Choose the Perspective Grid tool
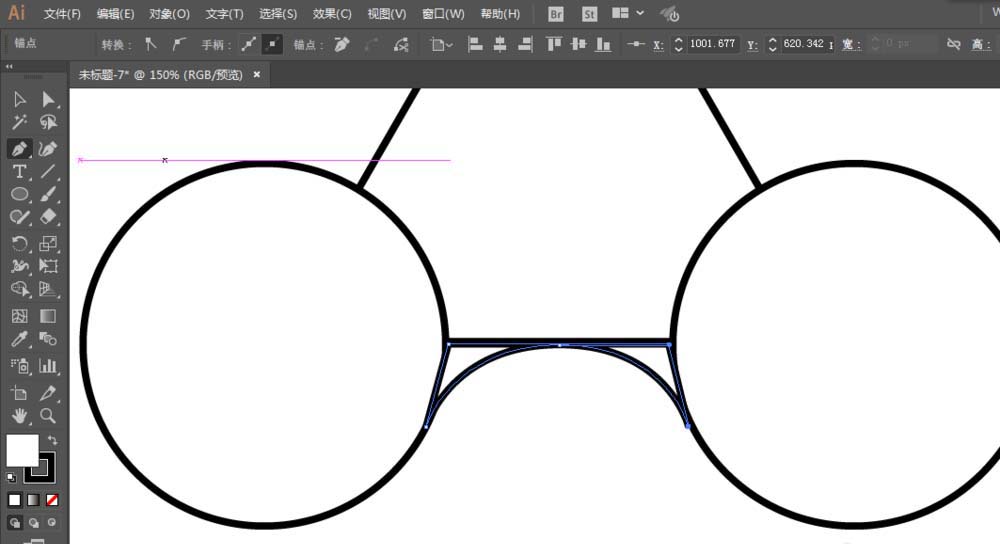1000x544 pixels. pos(48,289)
